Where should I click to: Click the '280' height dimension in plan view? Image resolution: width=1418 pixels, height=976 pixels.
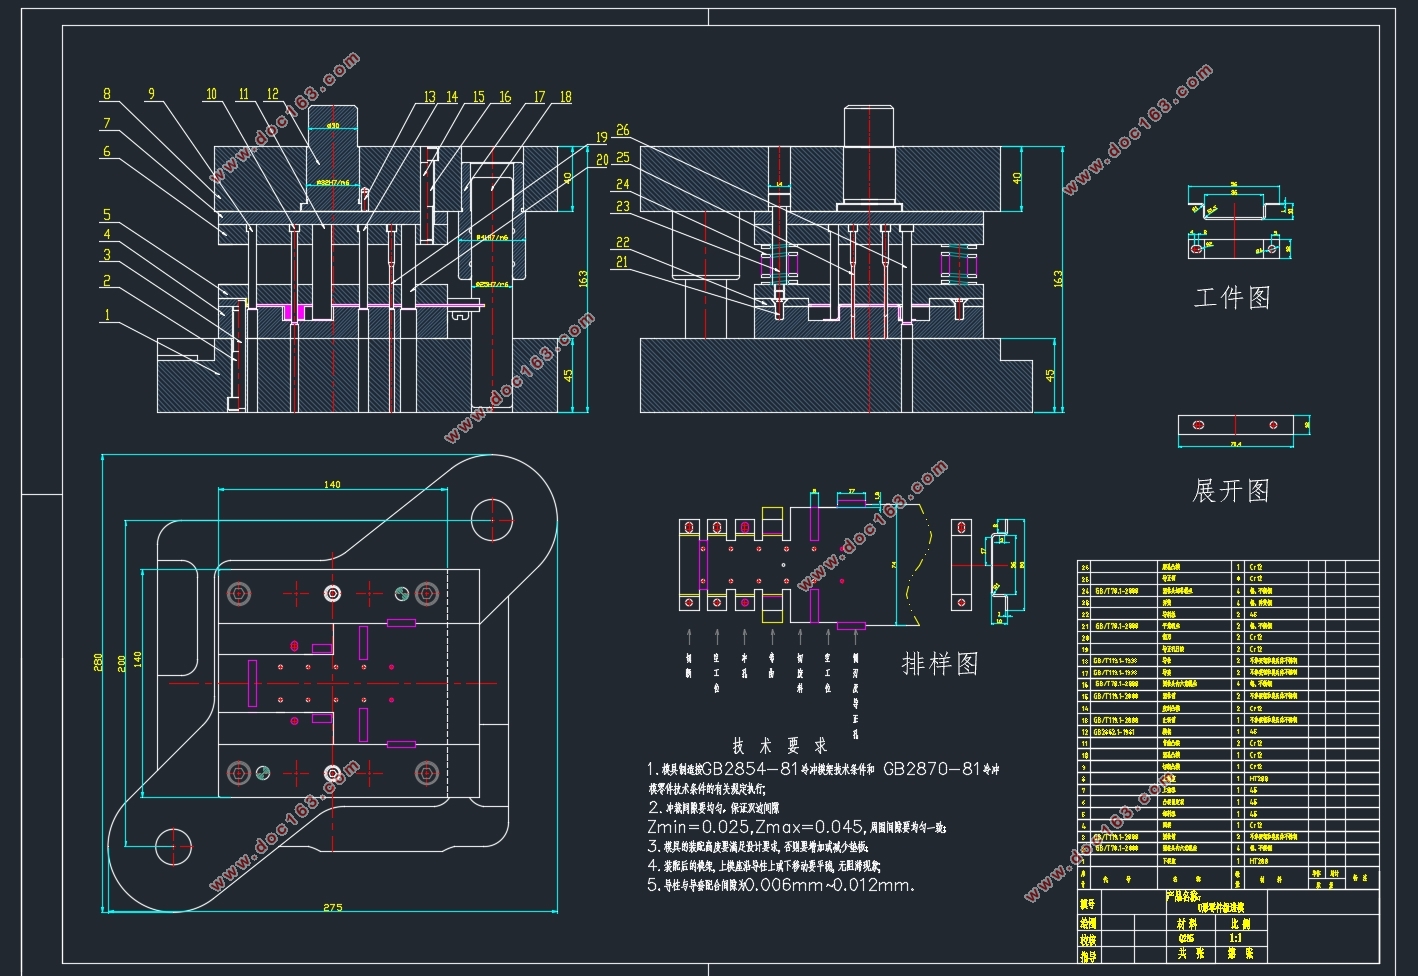tap(98, 662)
